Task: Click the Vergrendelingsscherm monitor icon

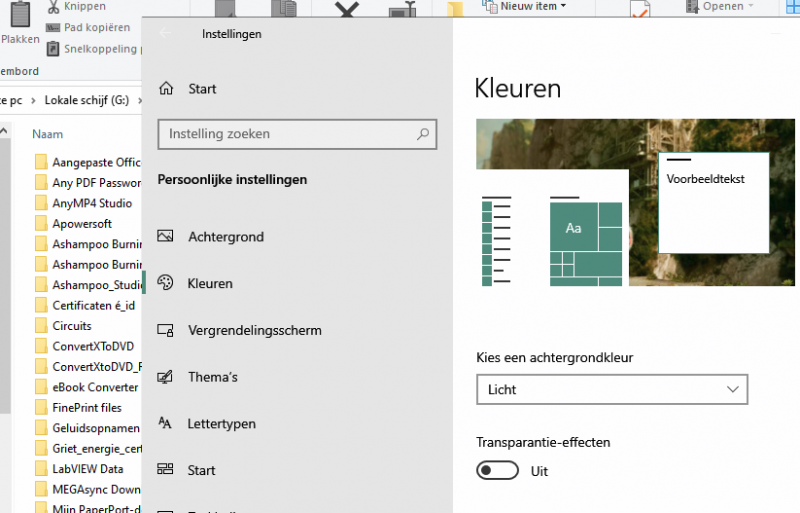Action: click(166, 330)
